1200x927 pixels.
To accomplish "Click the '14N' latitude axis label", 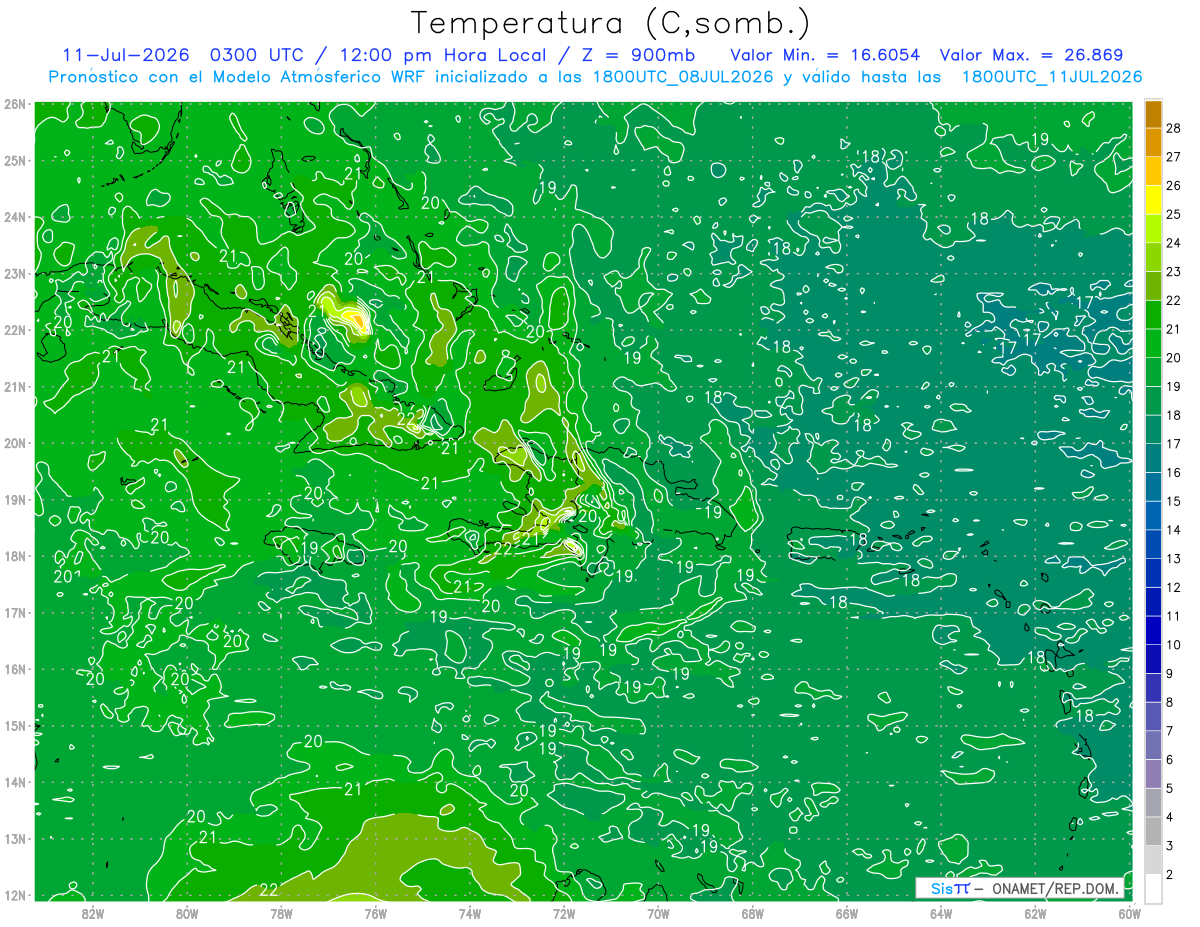I will [15, 782].
